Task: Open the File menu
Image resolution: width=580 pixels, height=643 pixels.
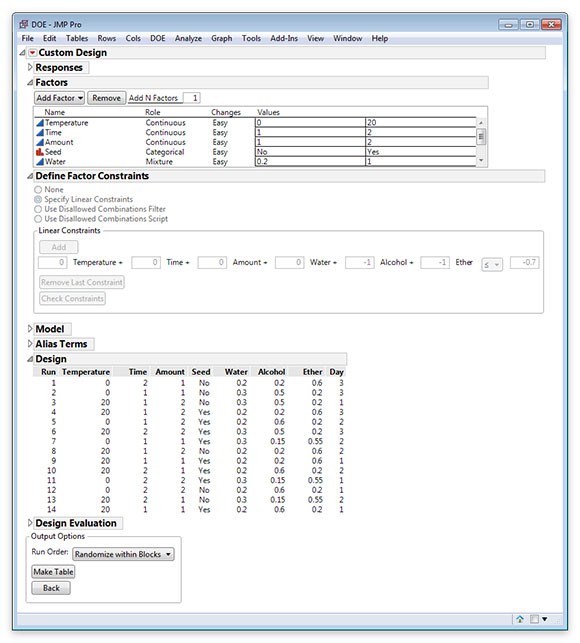Action: pyautogui.click(x=27, y=39)
